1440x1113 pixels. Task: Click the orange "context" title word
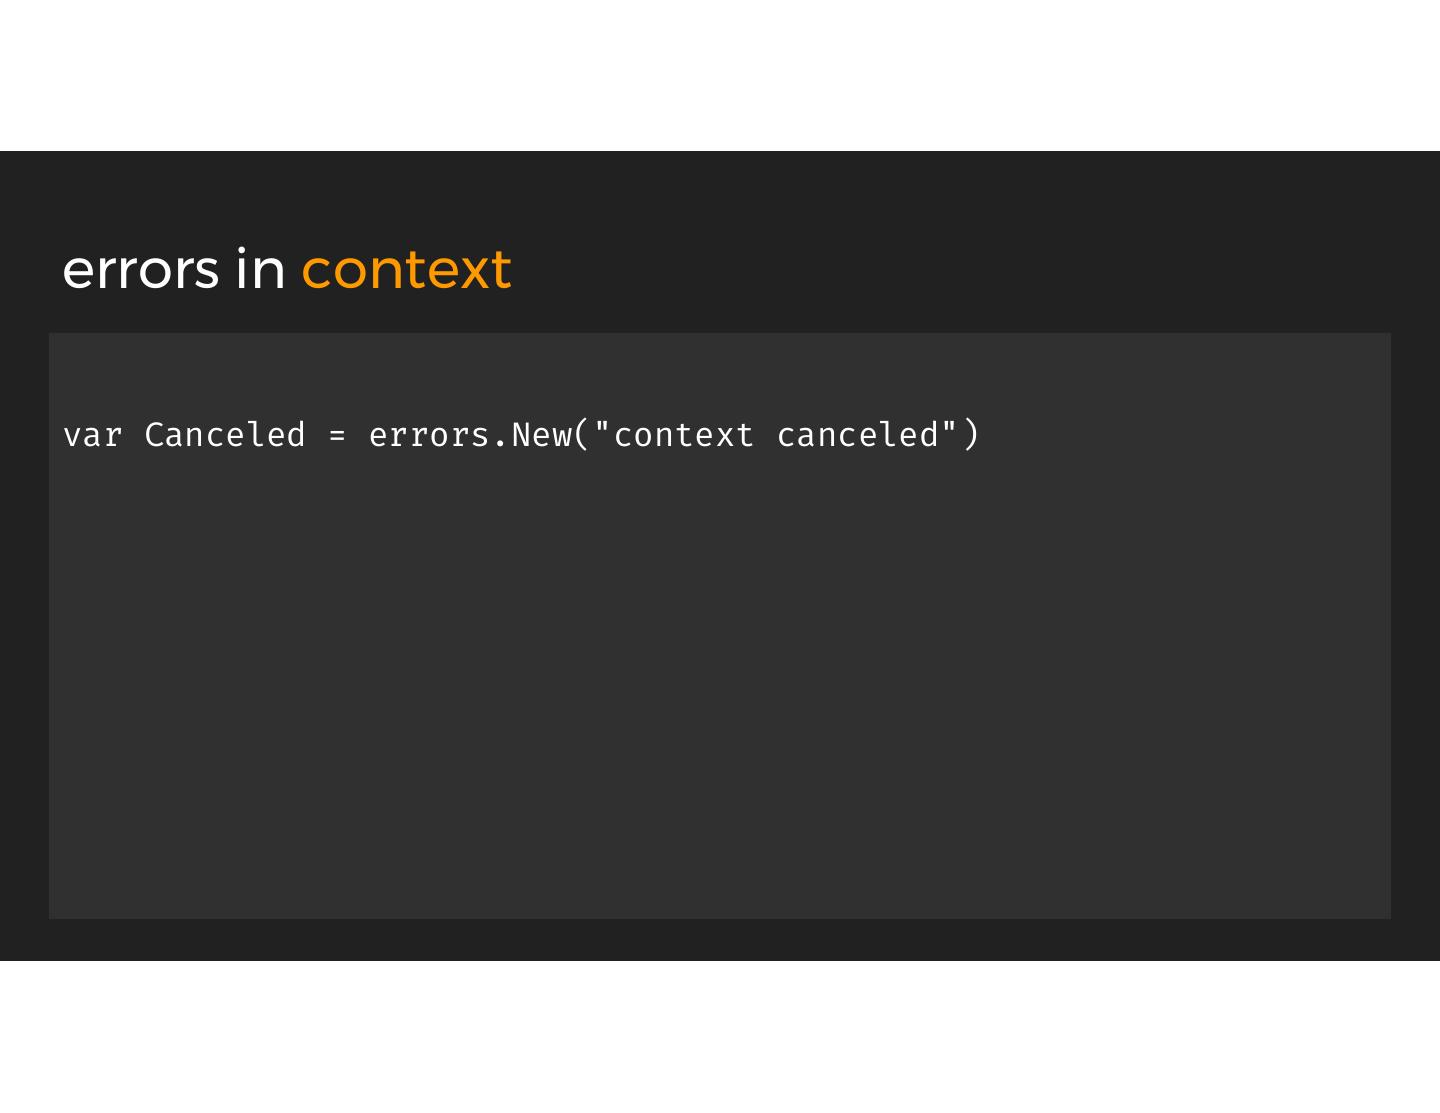tap(406, 270)
